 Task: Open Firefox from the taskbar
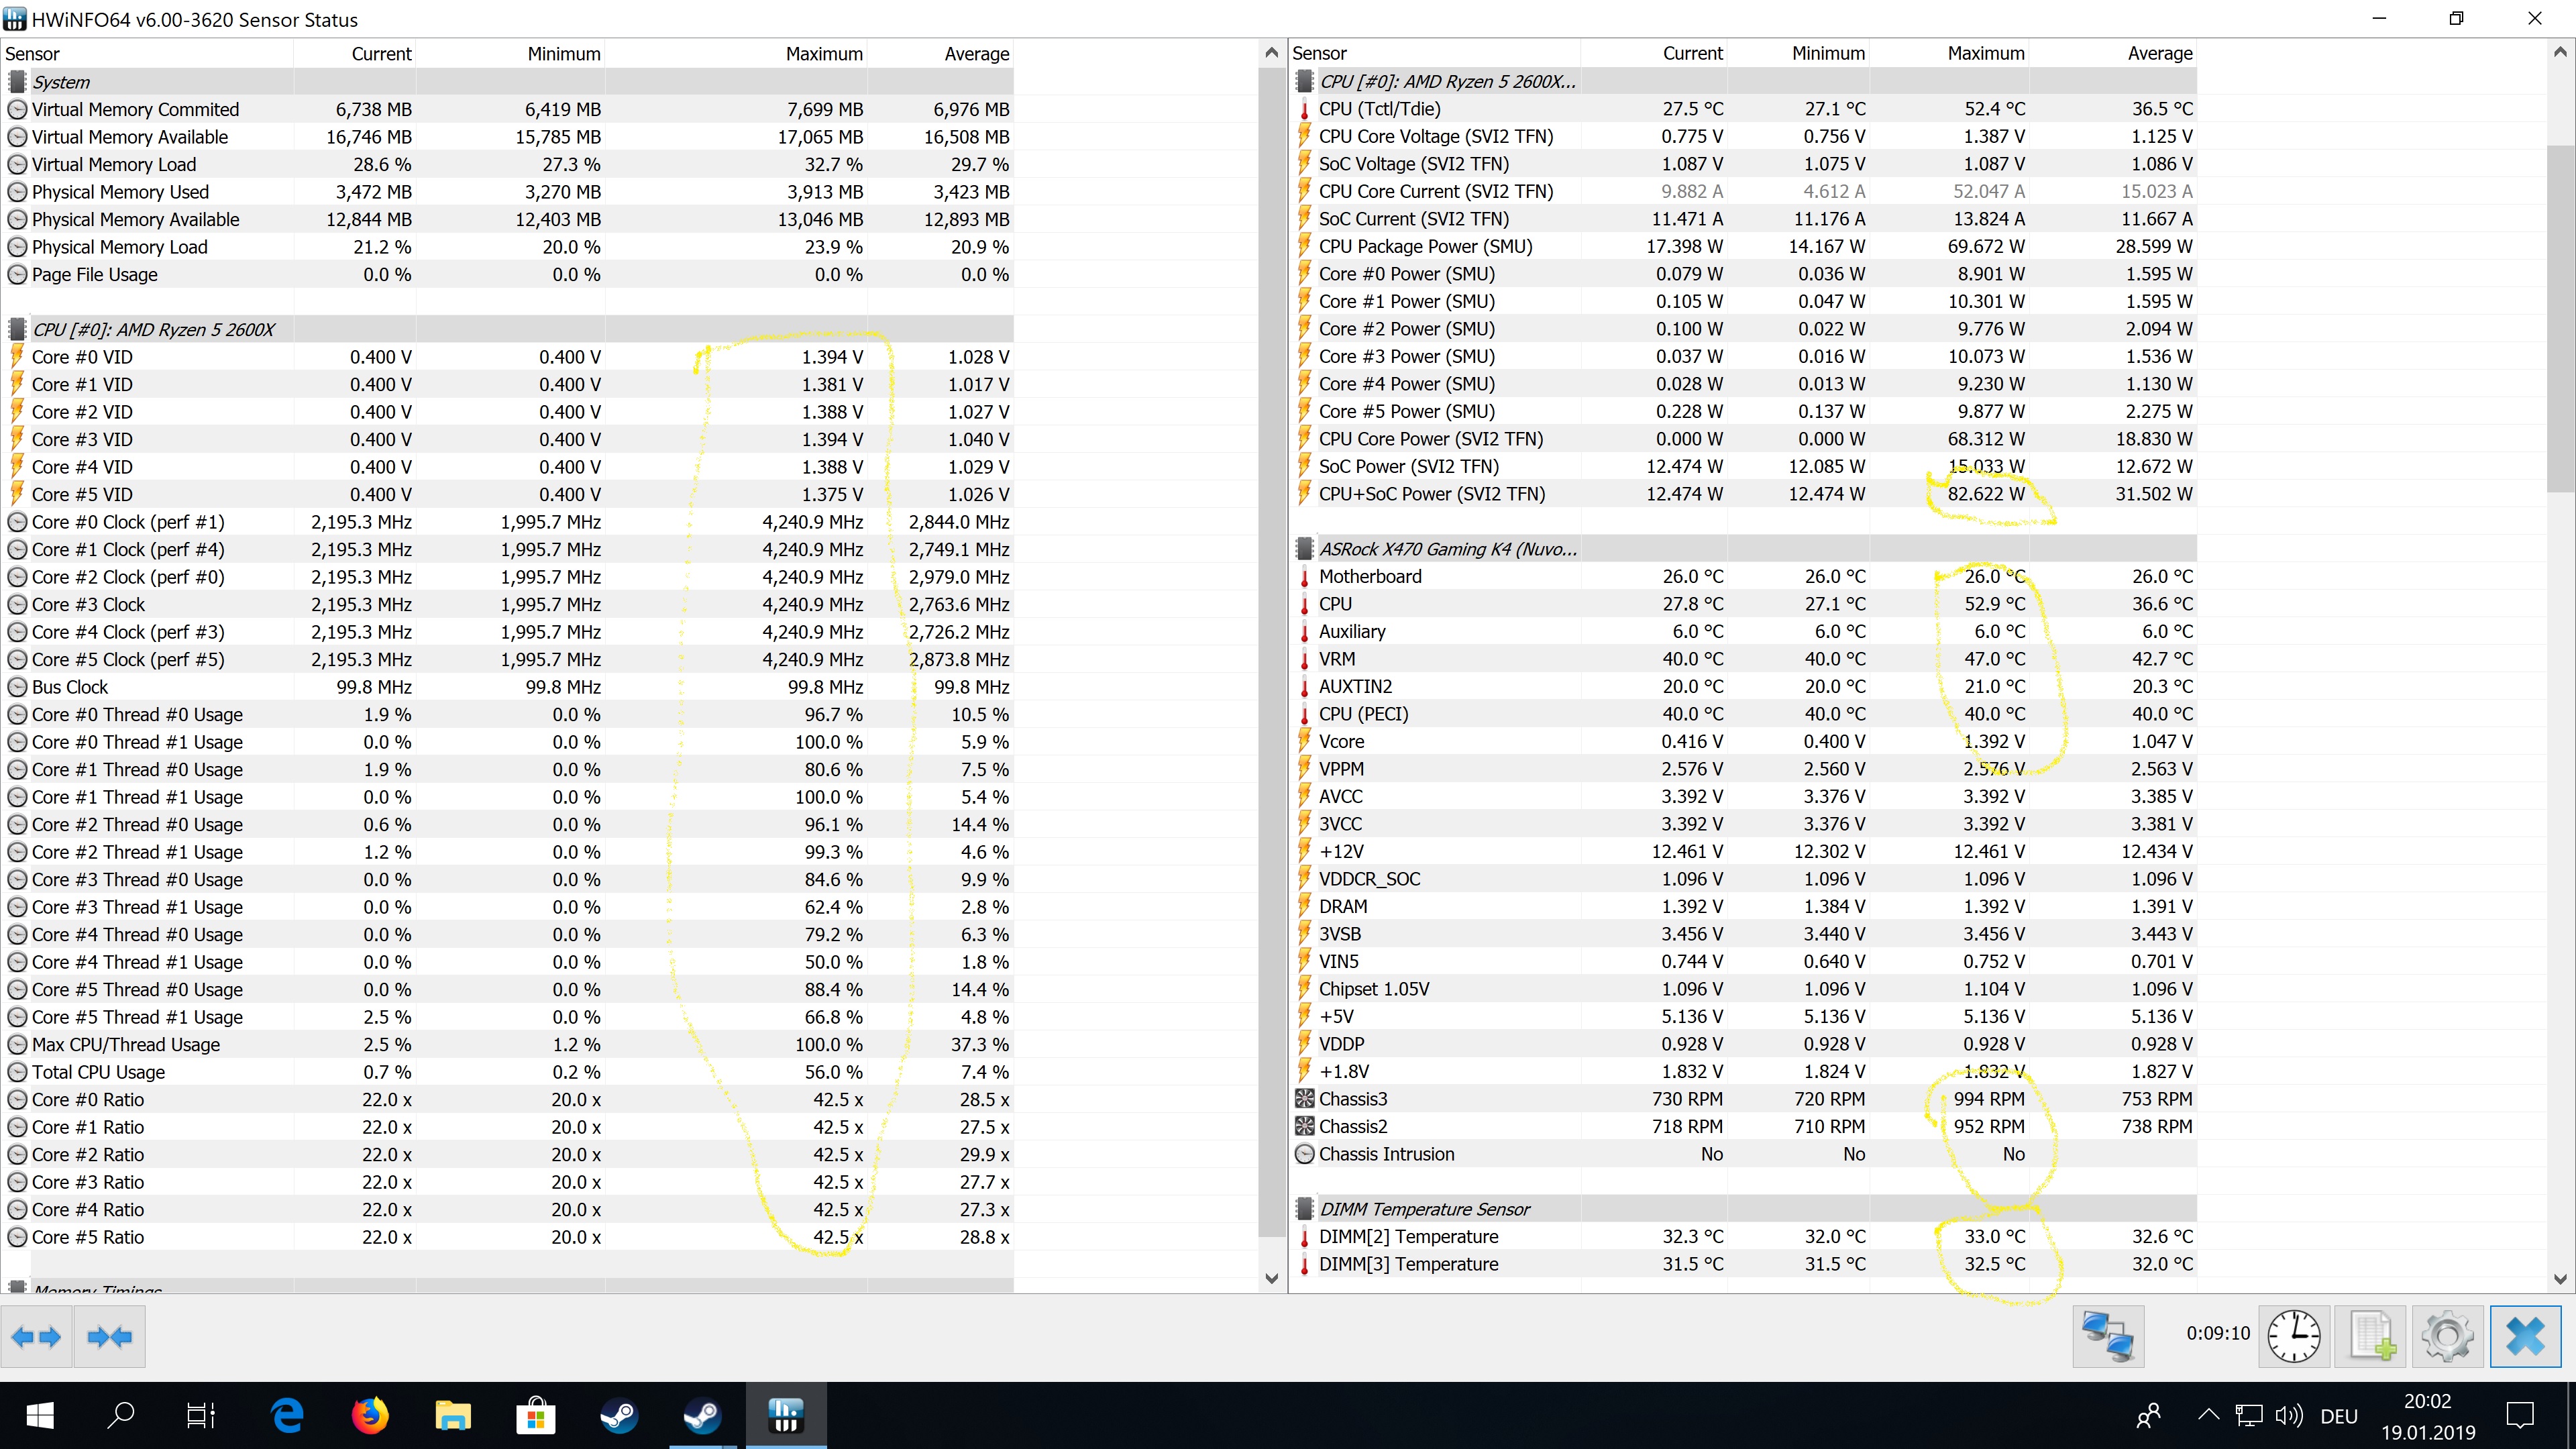370,1415
